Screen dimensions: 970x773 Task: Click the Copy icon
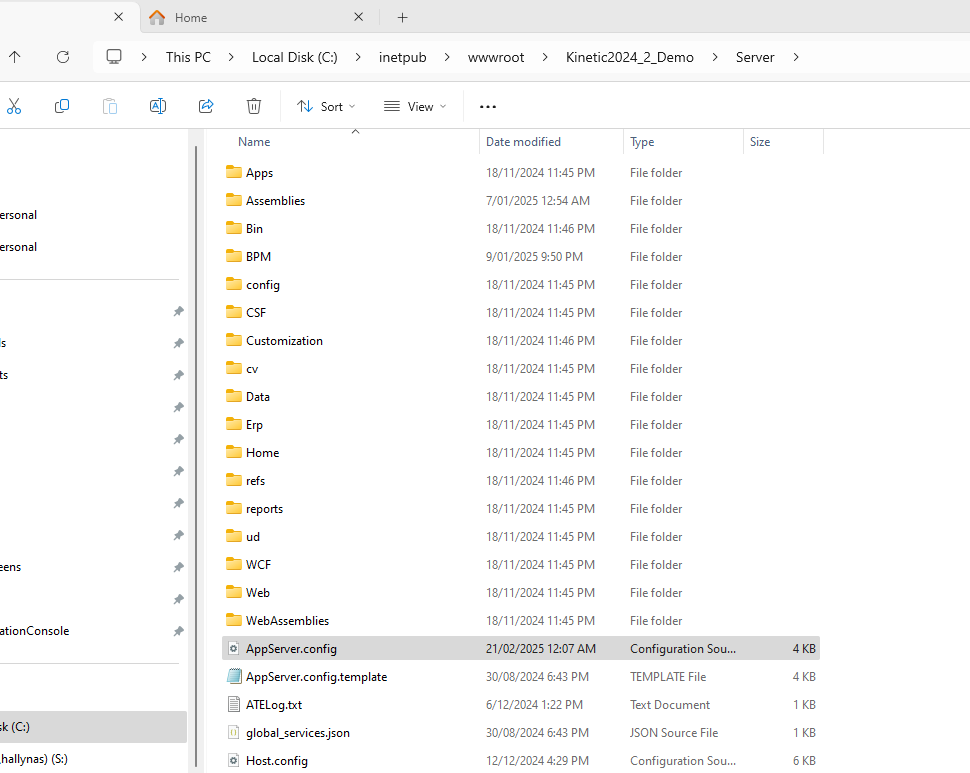(62, 106)
